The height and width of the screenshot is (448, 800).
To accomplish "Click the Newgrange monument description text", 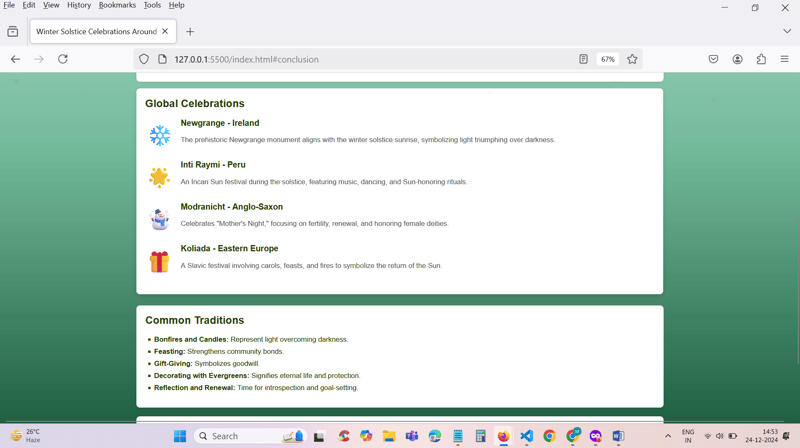I will (367, 140).
